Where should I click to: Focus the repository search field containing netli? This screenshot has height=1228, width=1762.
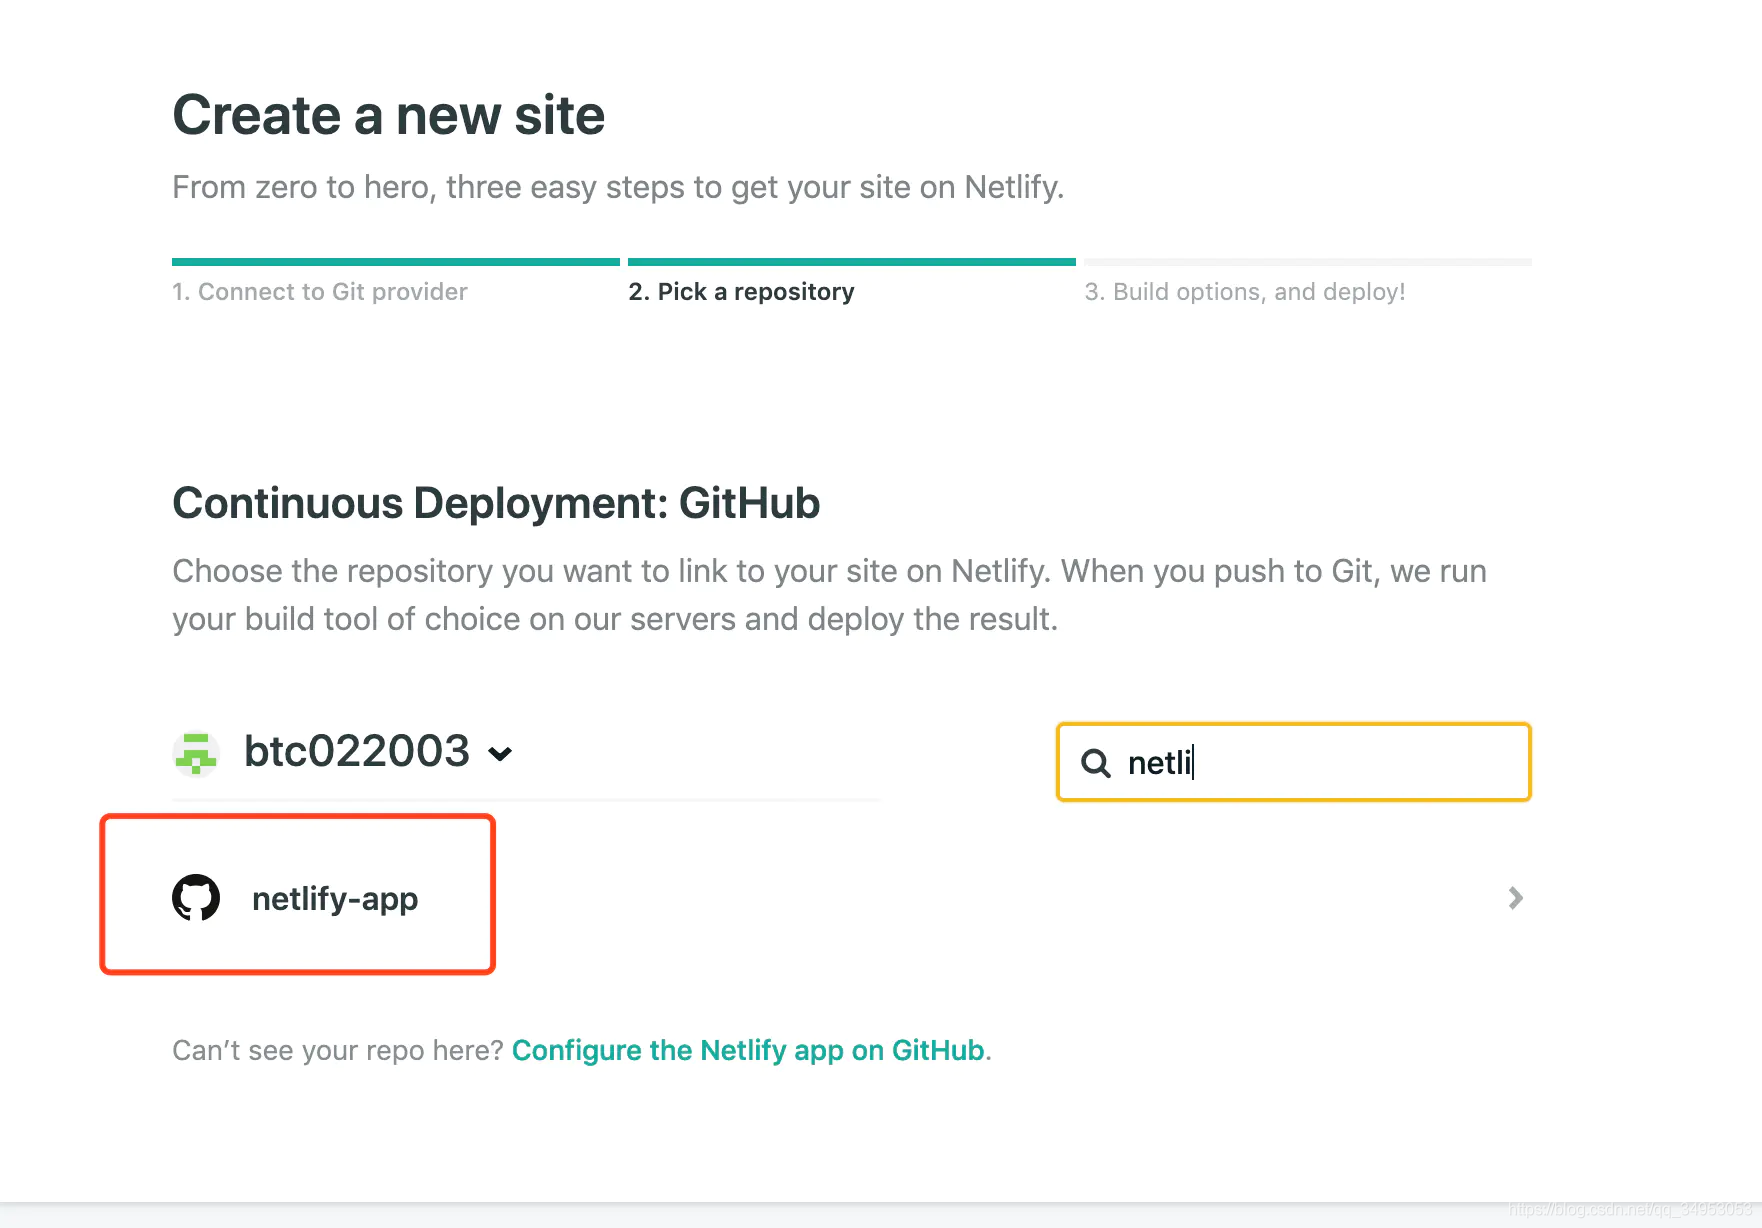coord(1294,762)
